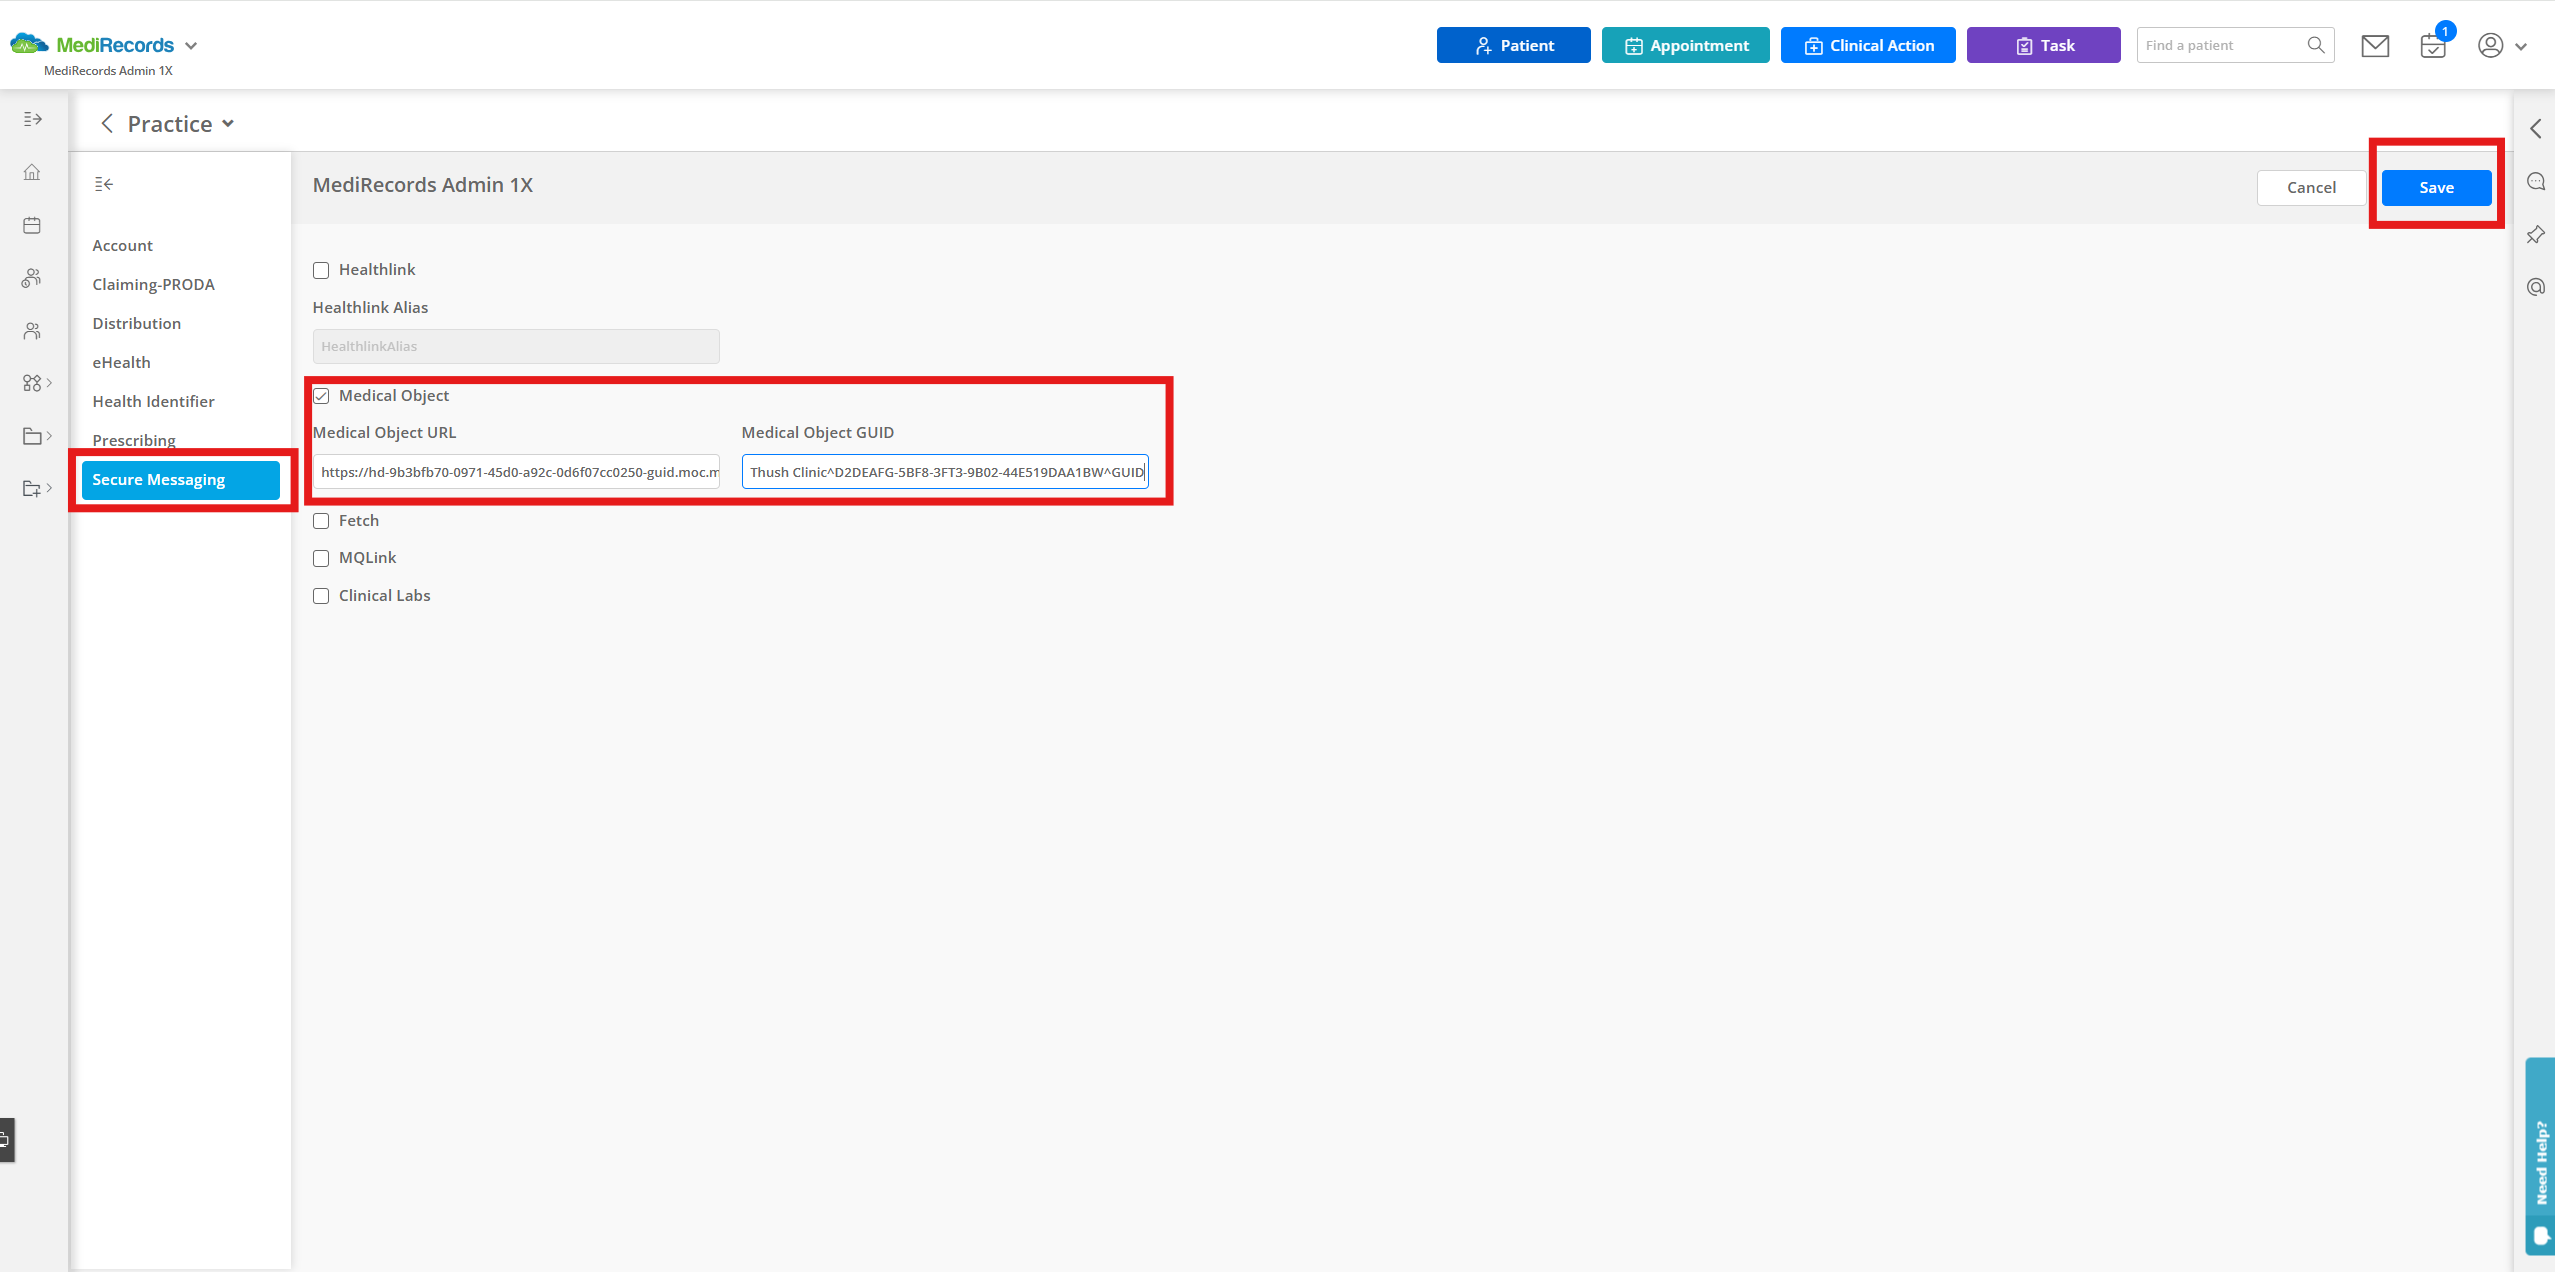The height and width of the screenshot is (1272, 2555).
Task: Tick the Healthlink checkbox
Action: (x=321, y=270)
